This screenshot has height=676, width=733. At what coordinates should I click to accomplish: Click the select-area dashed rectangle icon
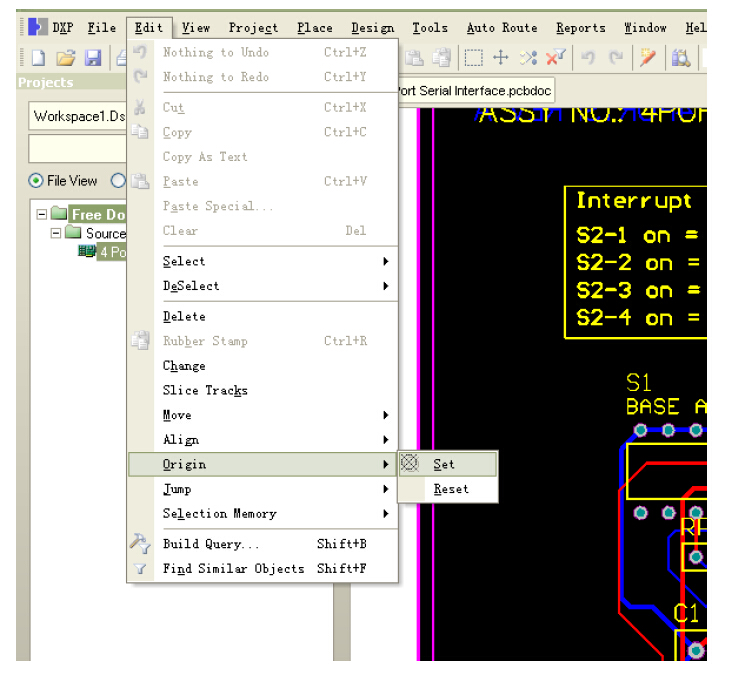point(474,58)
